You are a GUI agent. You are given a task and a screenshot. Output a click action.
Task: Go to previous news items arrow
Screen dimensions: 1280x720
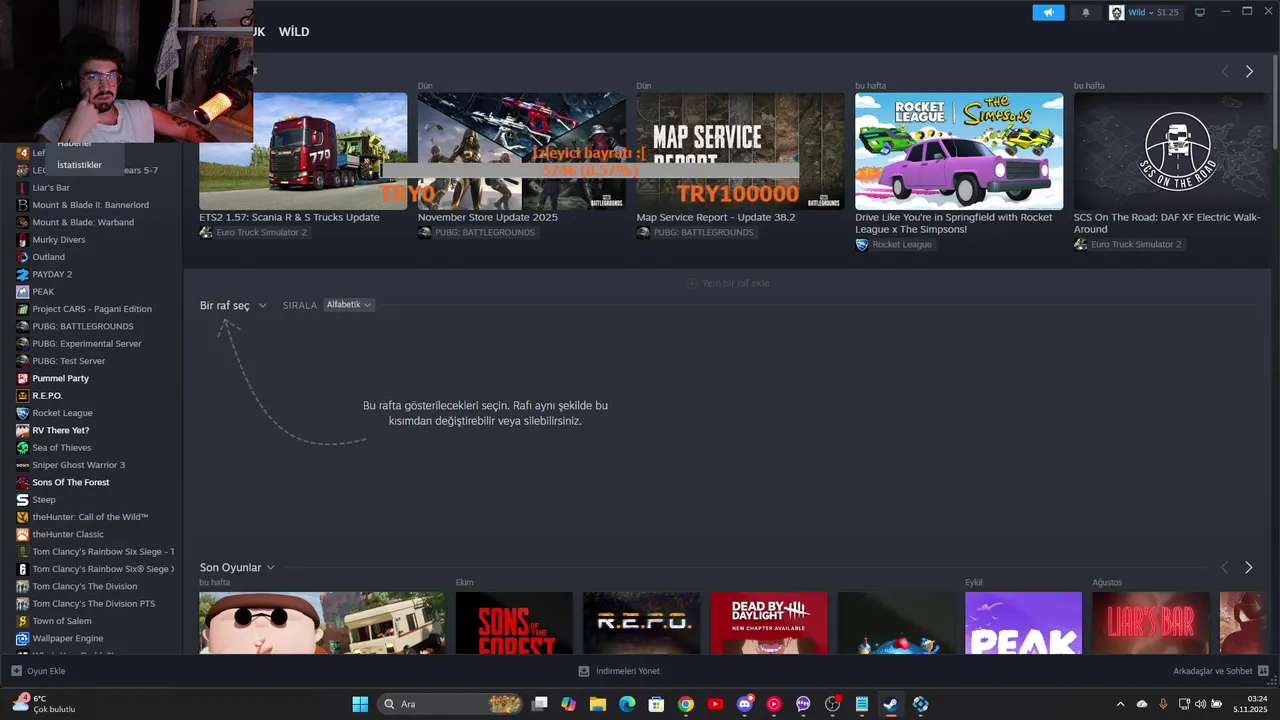pyautogui.click(x=1225, y=71)
